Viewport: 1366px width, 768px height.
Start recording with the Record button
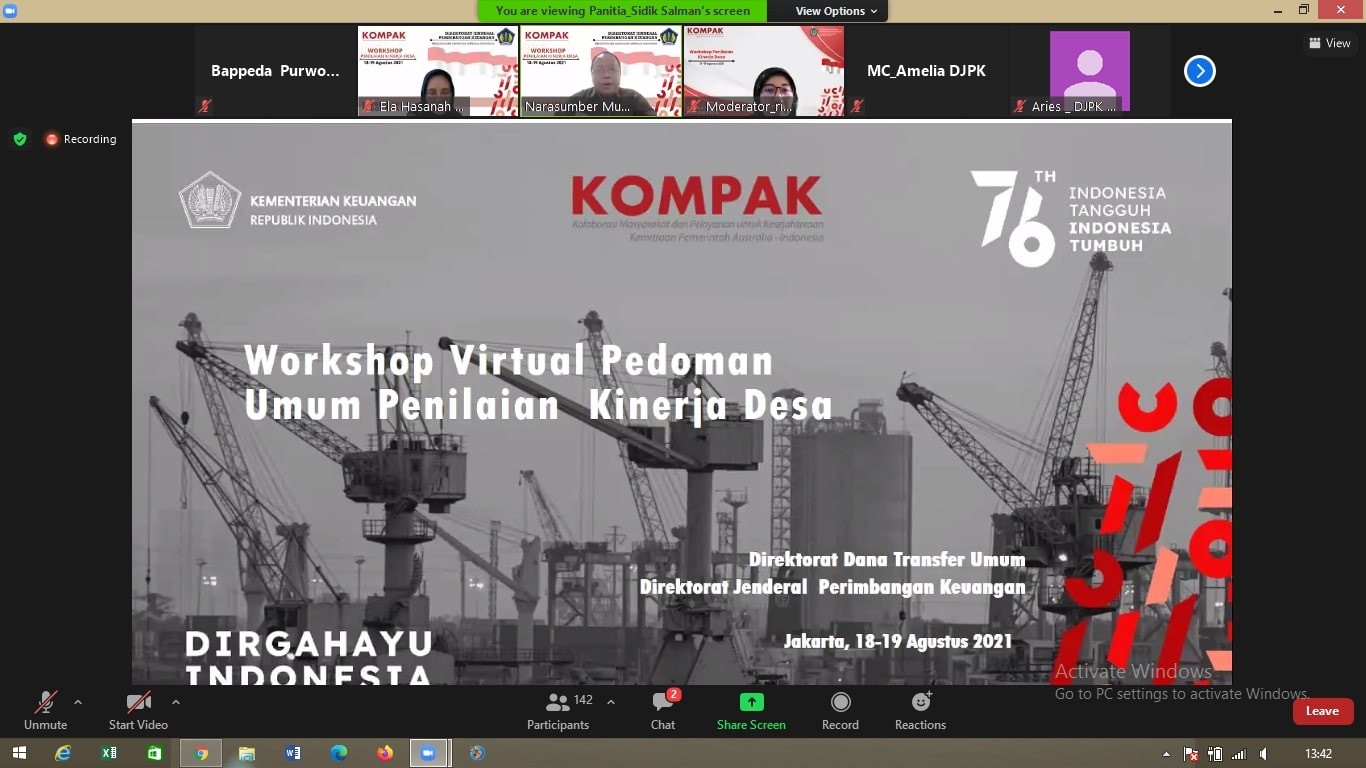840,711
